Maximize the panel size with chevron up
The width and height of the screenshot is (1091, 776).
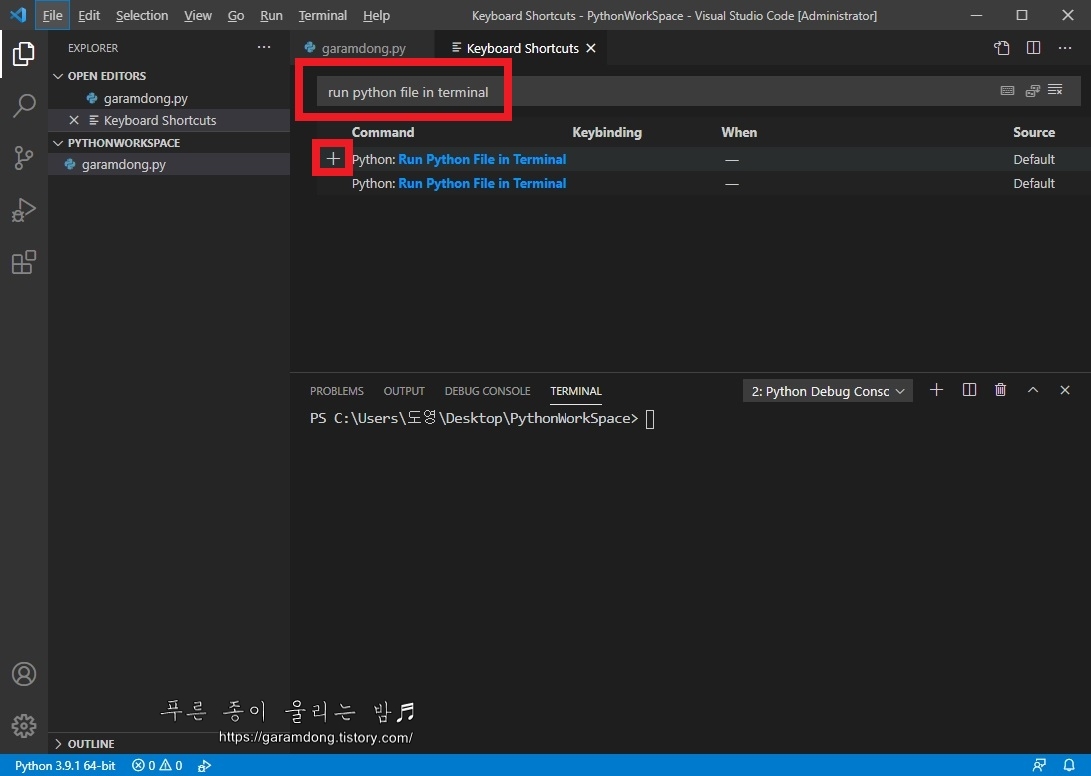pyautogui.click(x=1033, y=390)
